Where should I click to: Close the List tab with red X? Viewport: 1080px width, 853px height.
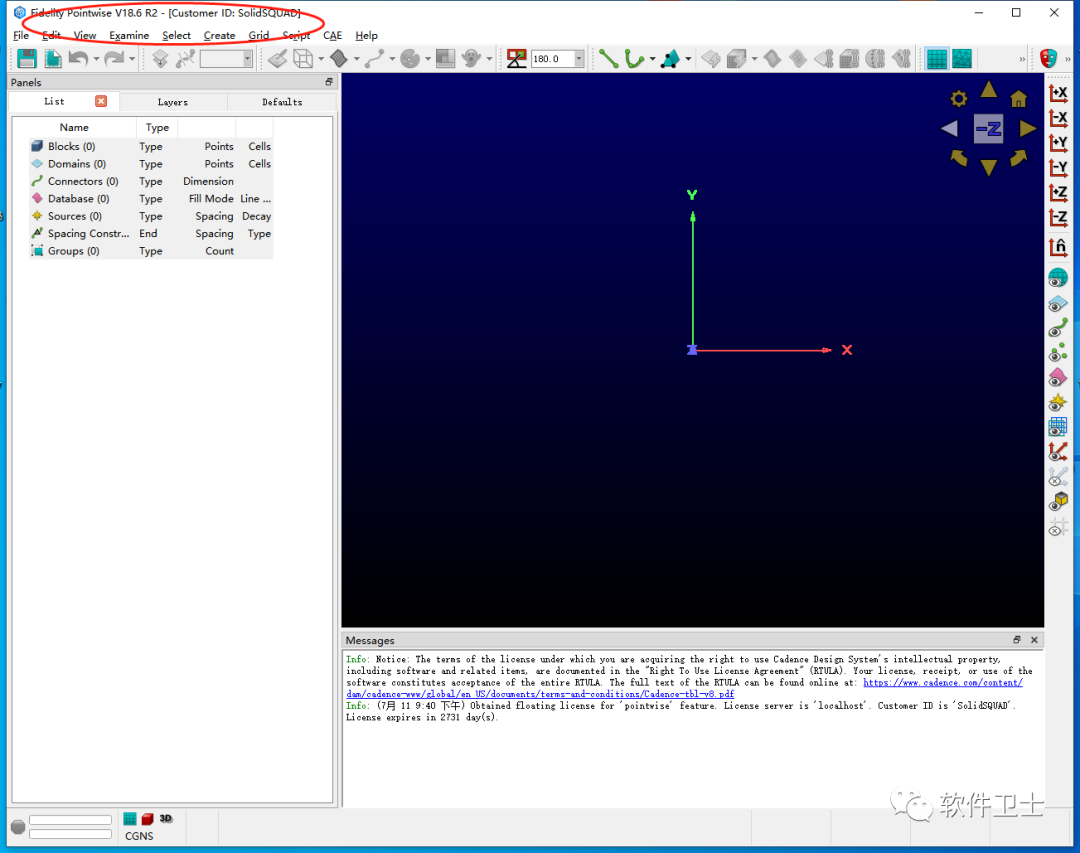pos(101,101)
